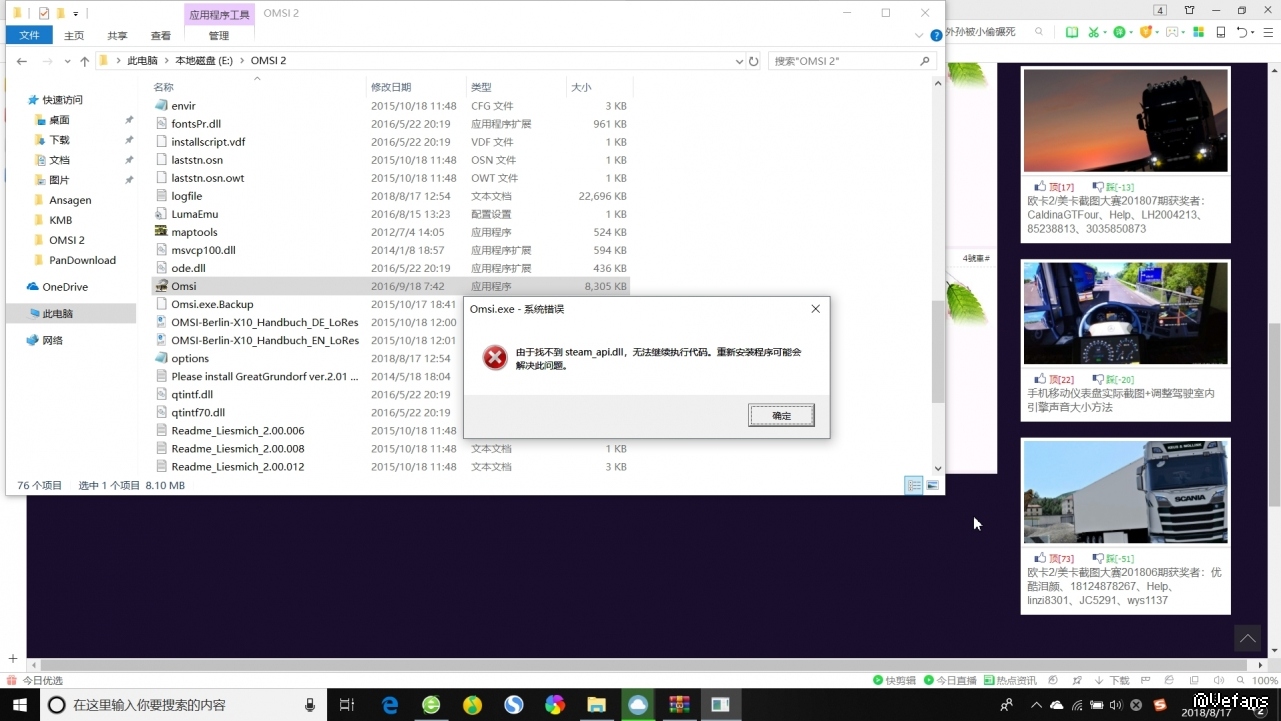Click the browser mobile device icon
Screen dimensions: 1281x721
coord(1220,32)
